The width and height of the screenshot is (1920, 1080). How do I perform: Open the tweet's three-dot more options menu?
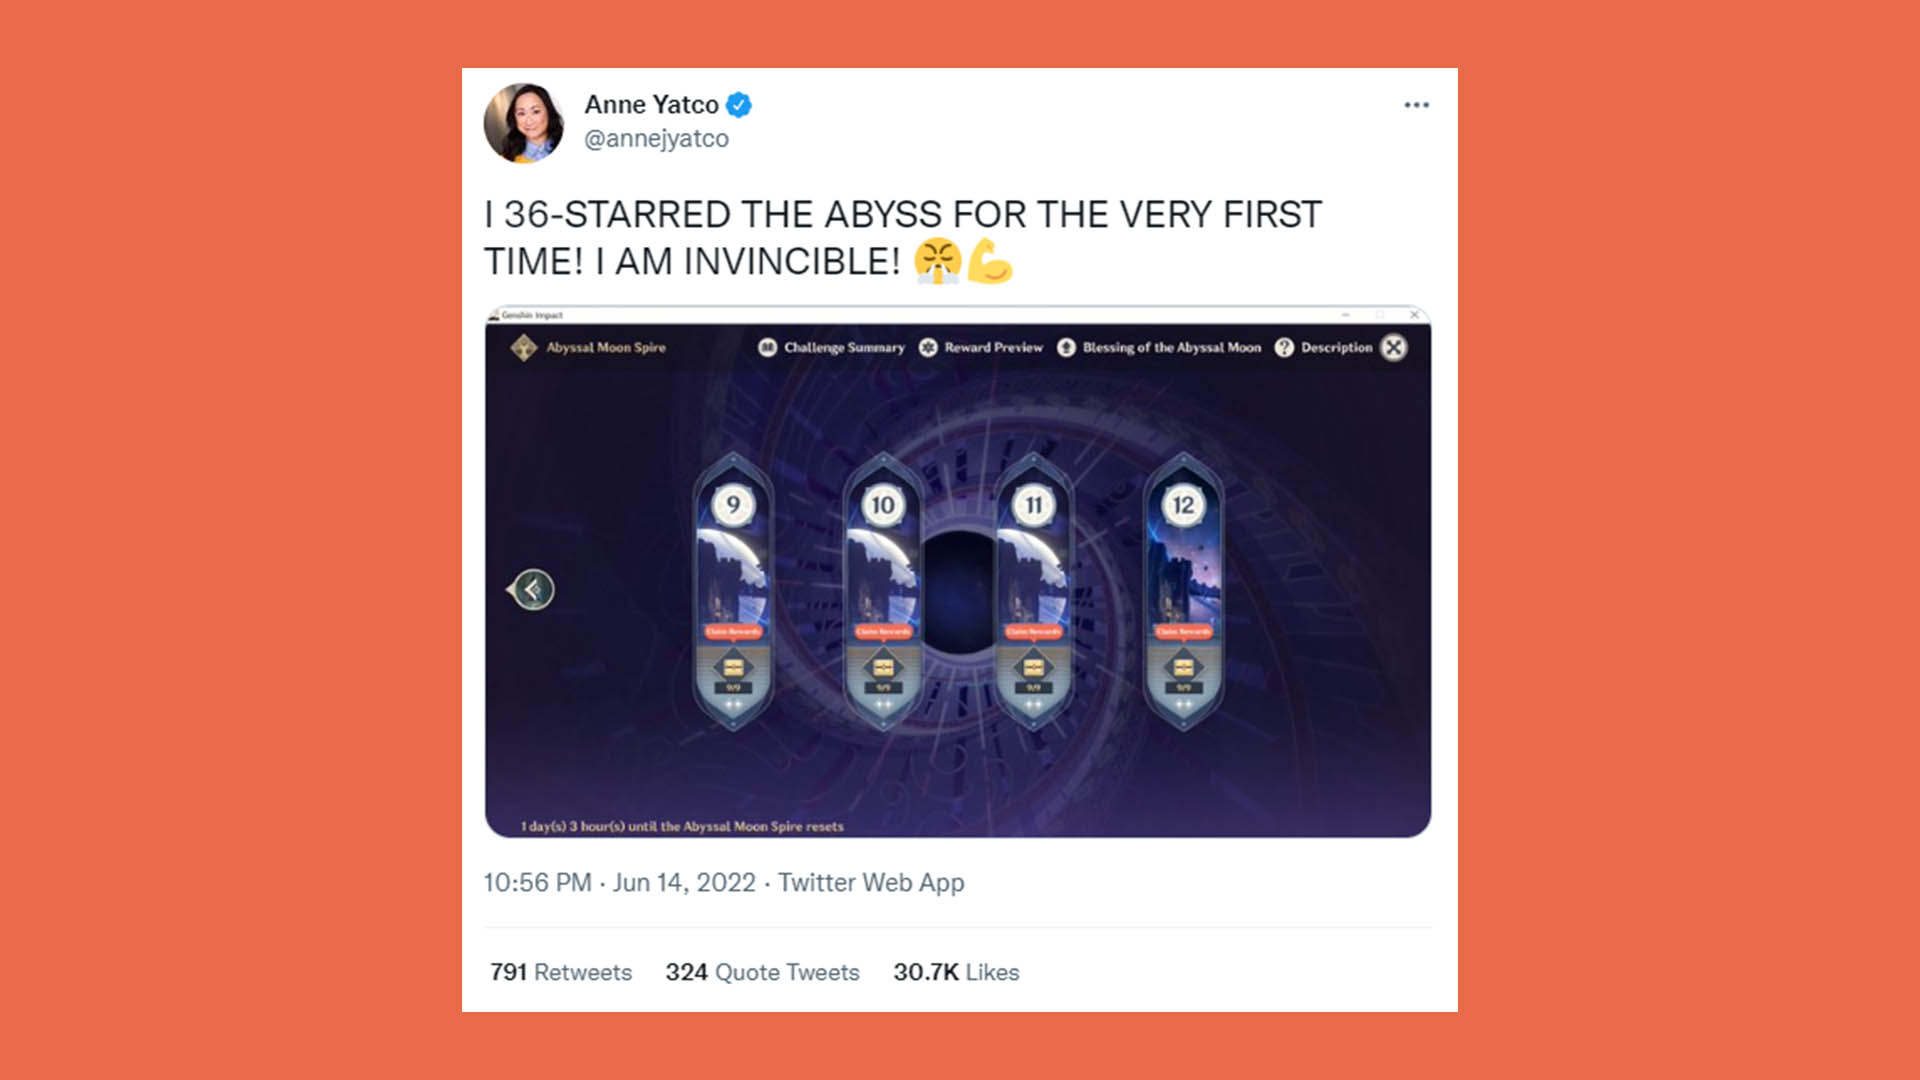[1416, 105]
